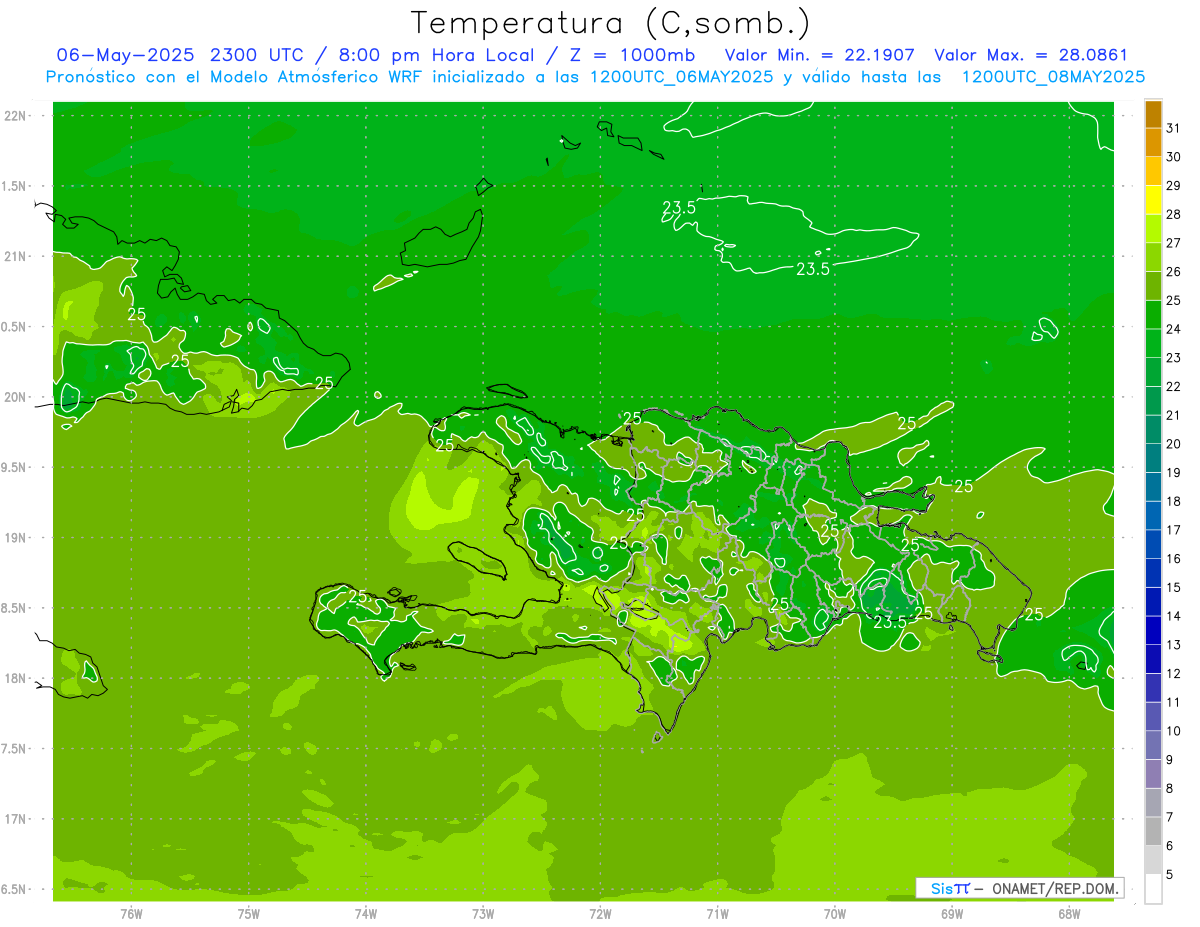The image size is (1200, 927).
Task: Click the "18N" latitude axis label
Action: 17,679
